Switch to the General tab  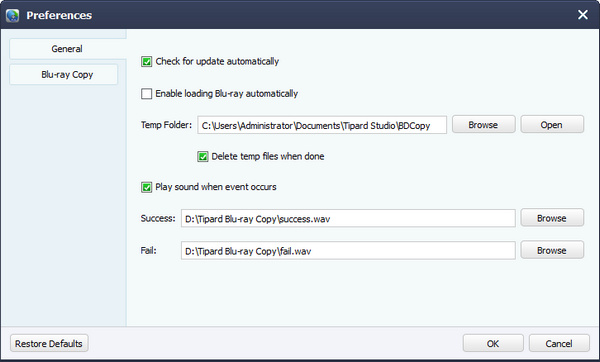click(x=67, y=49)
